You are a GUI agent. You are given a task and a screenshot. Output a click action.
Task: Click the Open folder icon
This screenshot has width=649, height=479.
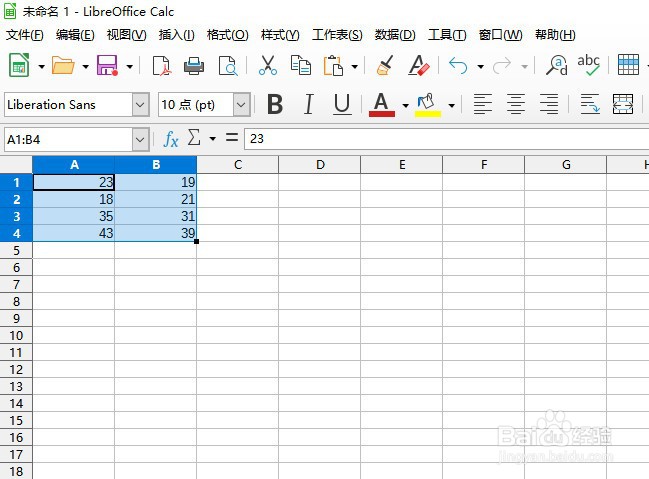[x=63, y=65]
